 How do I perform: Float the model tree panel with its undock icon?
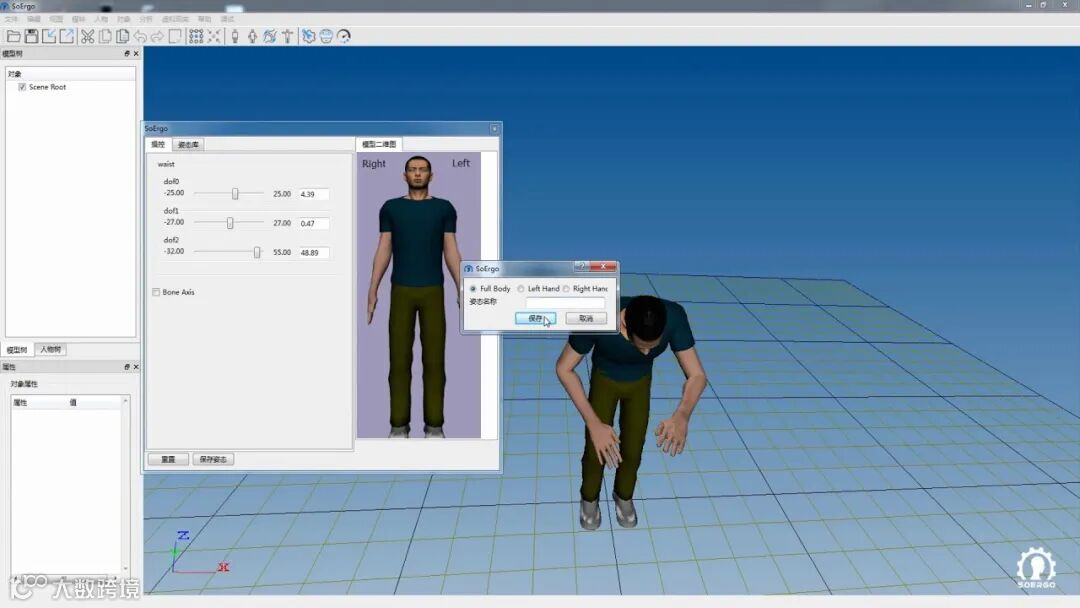127,54
